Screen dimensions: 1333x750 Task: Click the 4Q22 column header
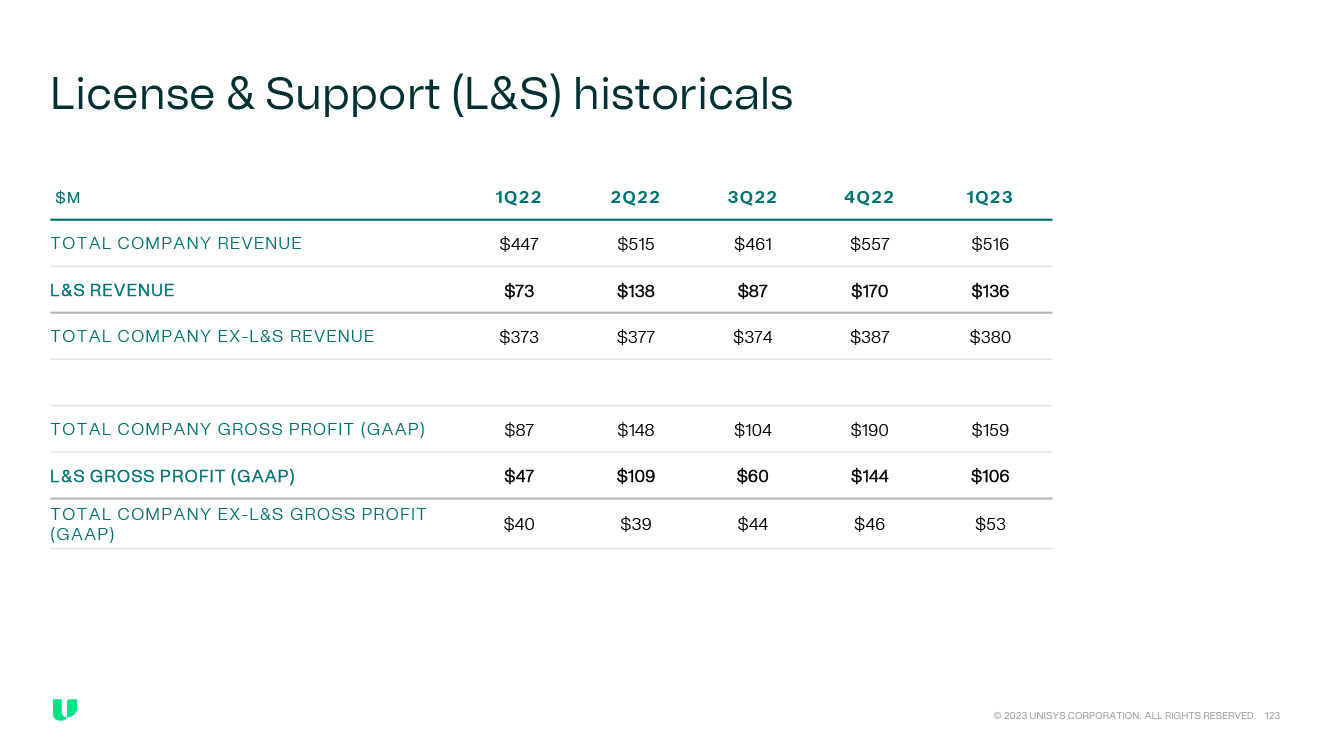tap(869, 197)
